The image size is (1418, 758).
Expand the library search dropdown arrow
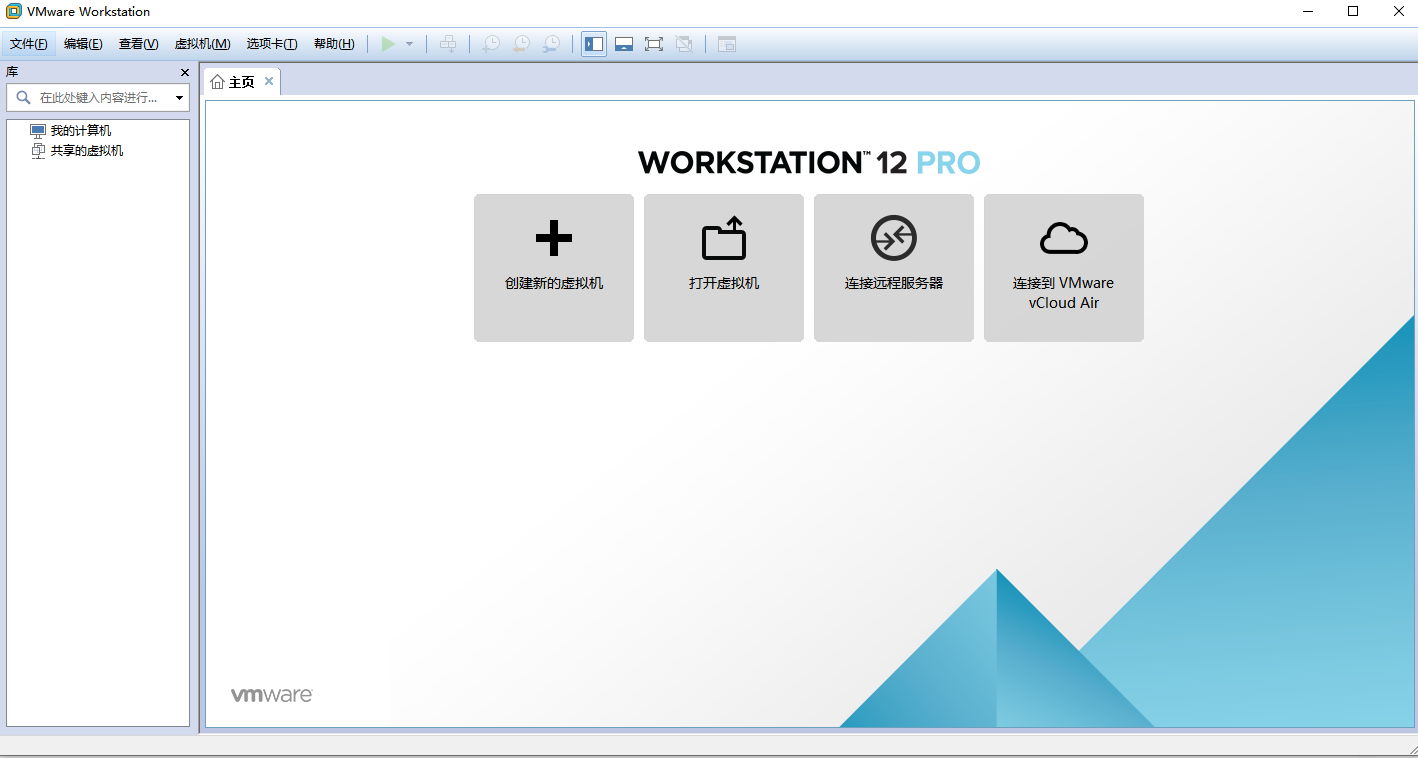[x=180, y=98]
